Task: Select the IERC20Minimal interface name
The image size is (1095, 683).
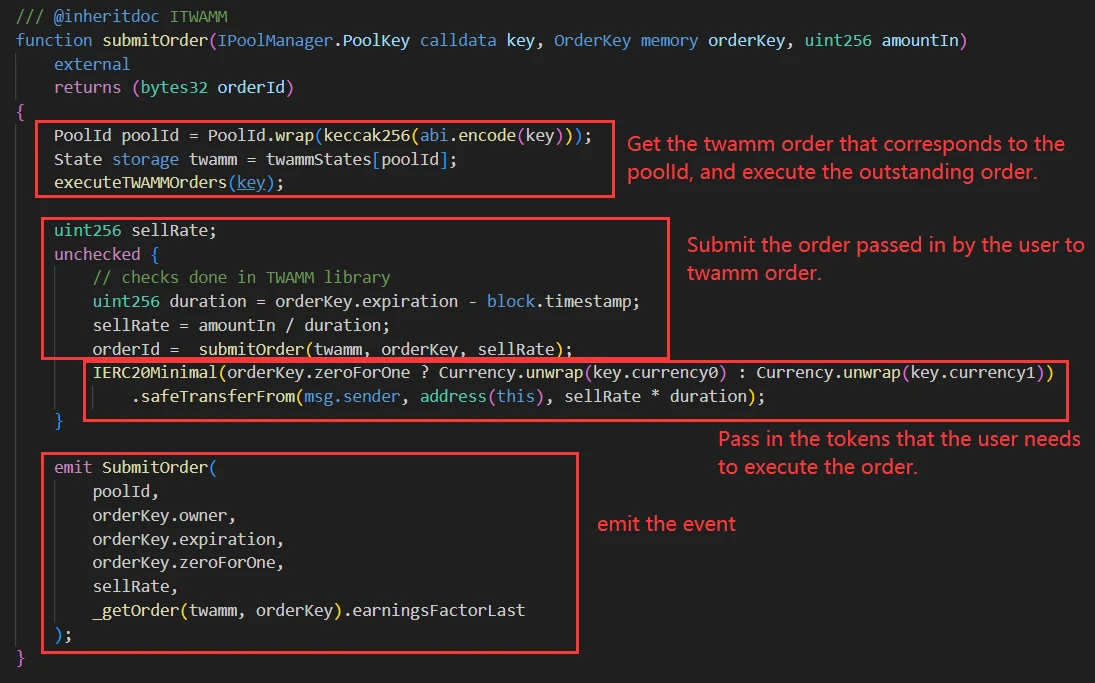Action: 150,373
